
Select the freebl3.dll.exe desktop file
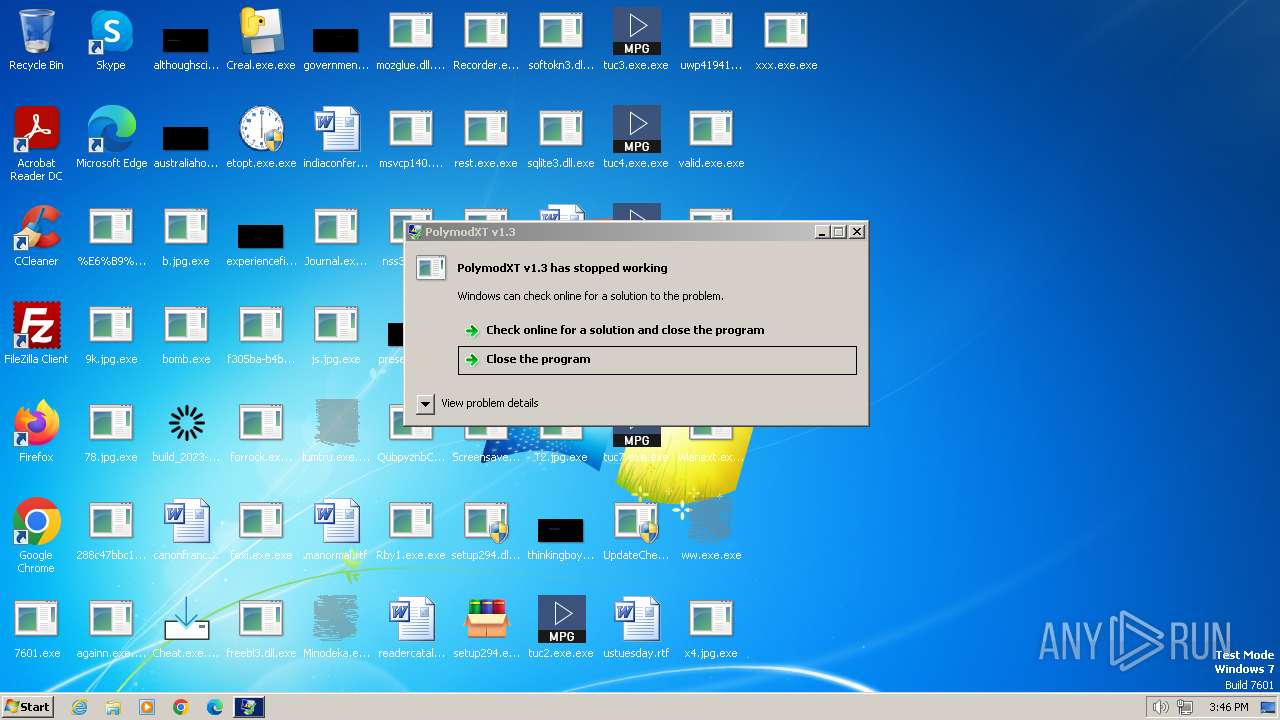tap(261, 628)
